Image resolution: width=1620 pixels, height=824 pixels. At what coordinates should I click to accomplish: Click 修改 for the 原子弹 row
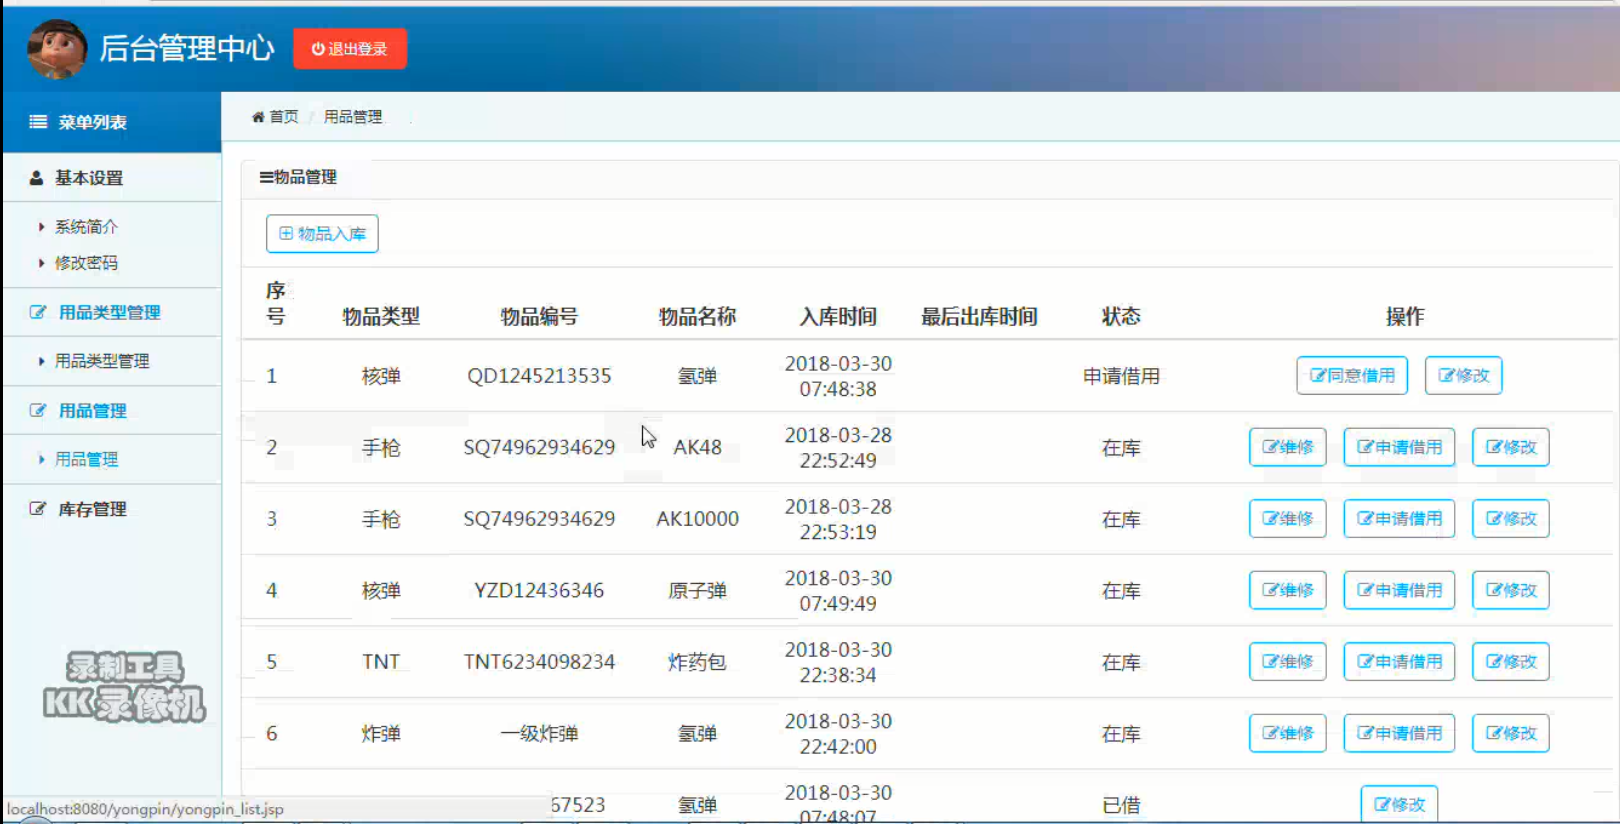coord(1510,590)
